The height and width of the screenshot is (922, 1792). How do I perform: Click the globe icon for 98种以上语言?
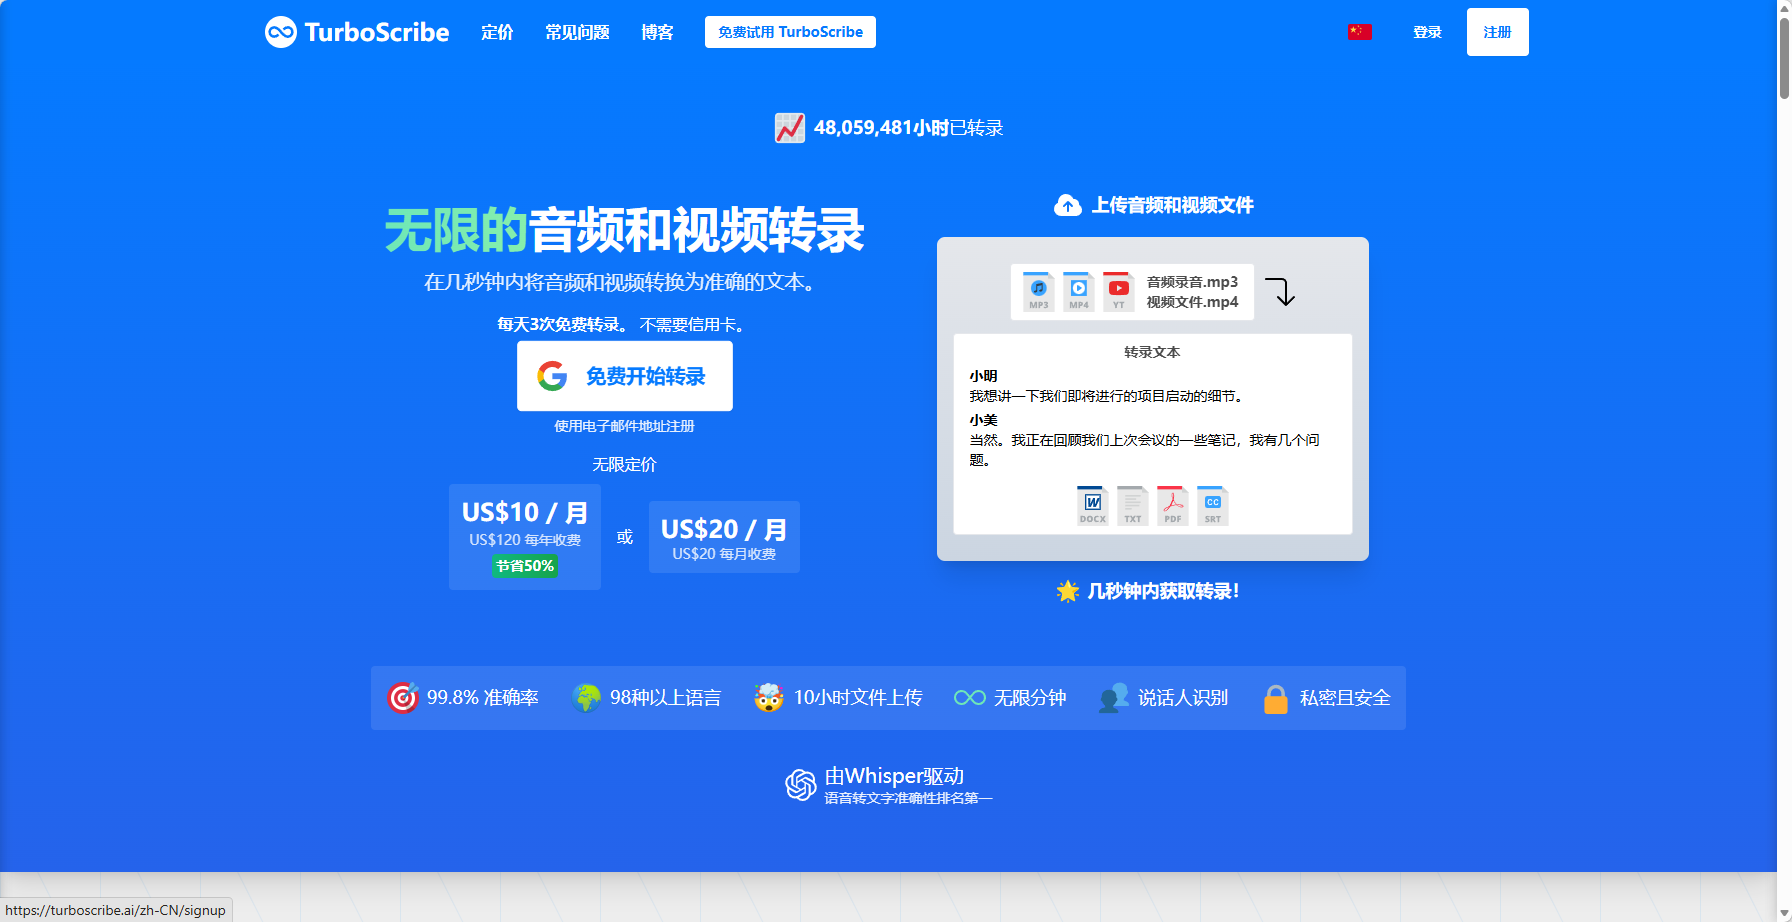[x=586, y=697]
